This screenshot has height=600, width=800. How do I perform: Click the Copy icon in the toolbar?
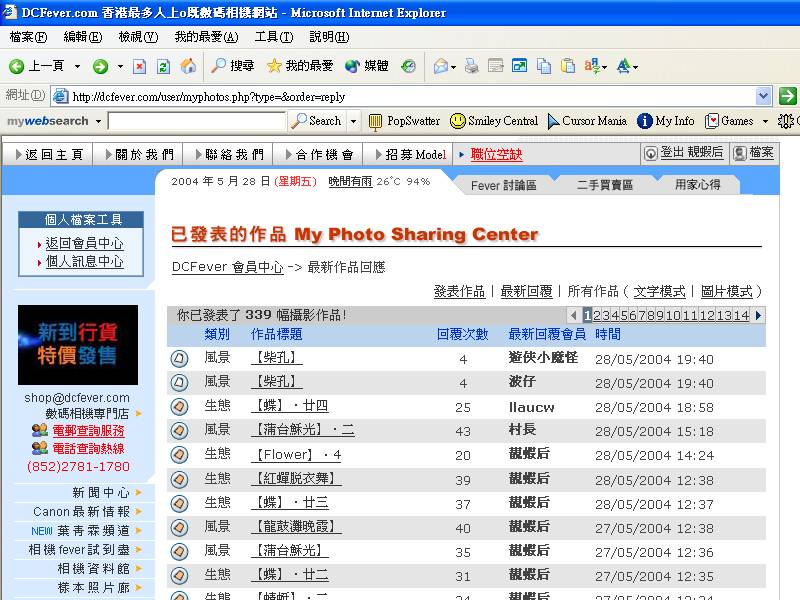544,66
